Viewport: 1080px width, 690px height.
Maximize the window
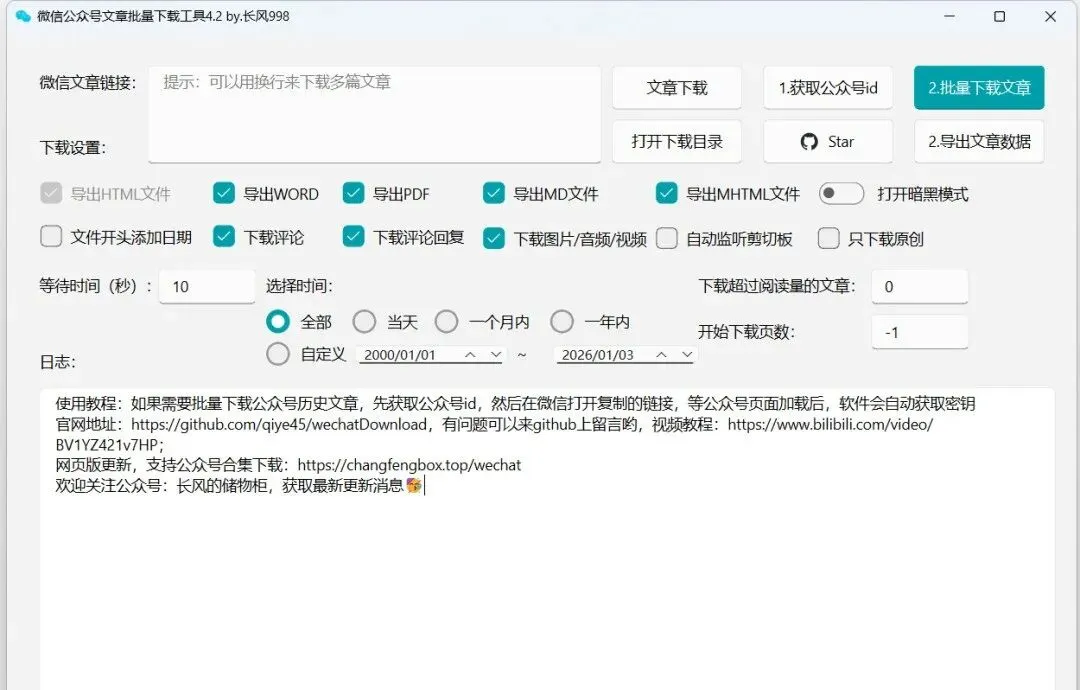tap(999, 16)
